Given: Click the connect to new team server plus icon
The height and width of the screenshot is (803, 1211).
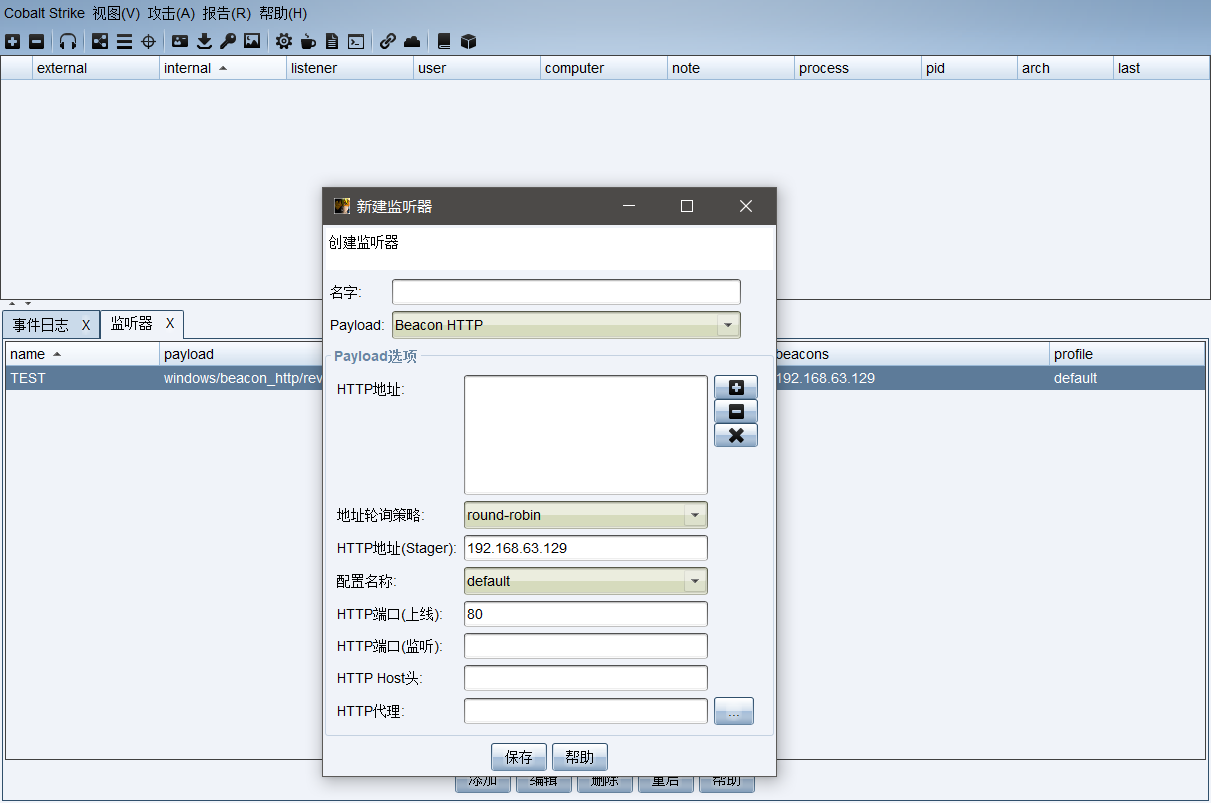Looking at the screenshot, I should pyautogui.click(x=12, y=42).
